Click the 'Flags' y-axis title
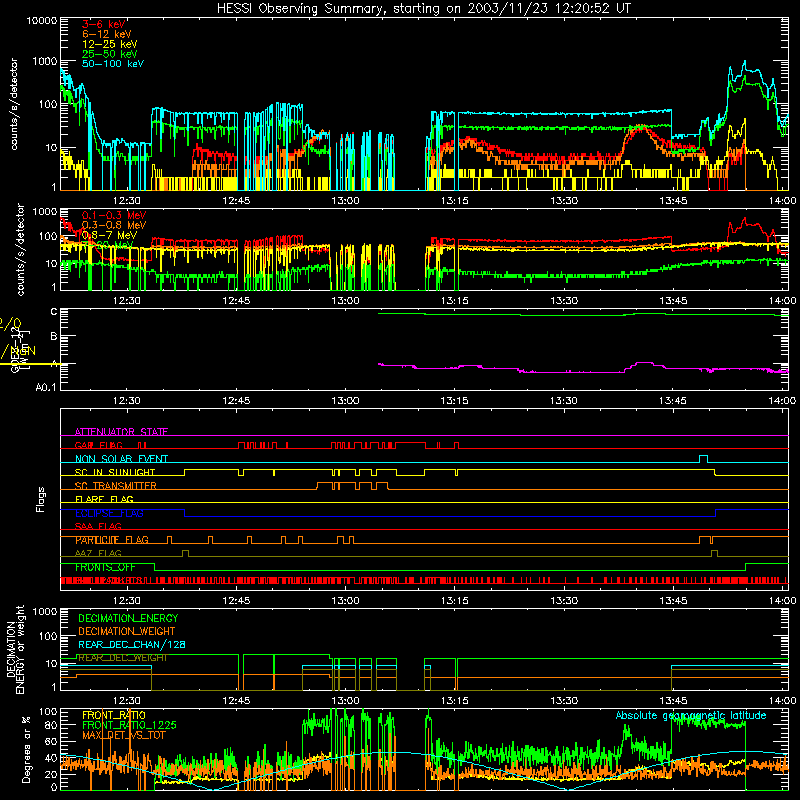 tap(40, 499)
